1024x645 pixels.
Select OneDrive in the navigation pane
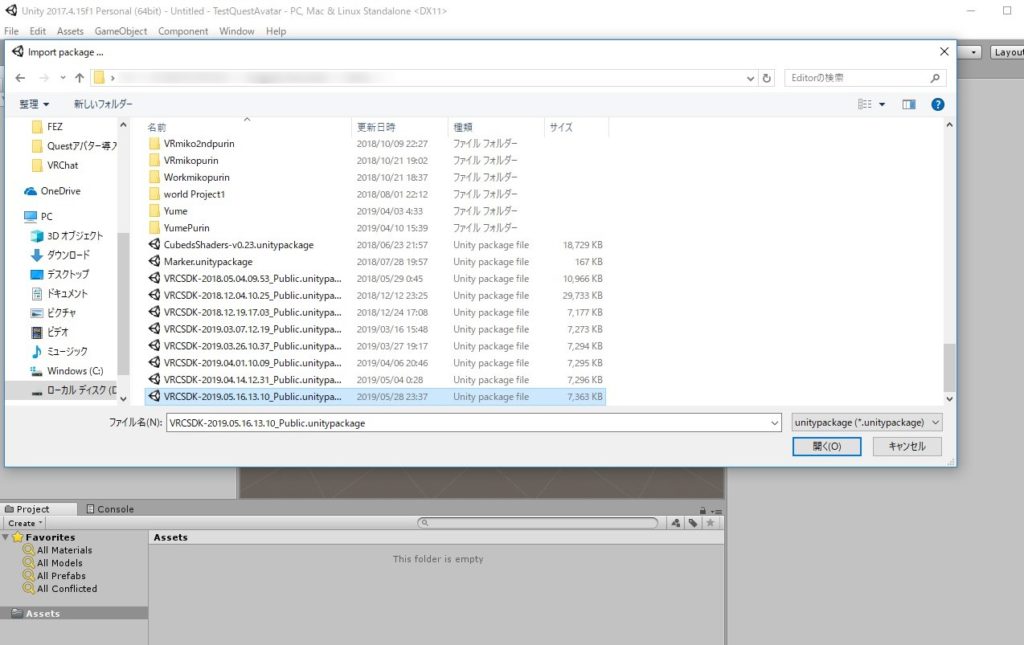tap(60, 191)
